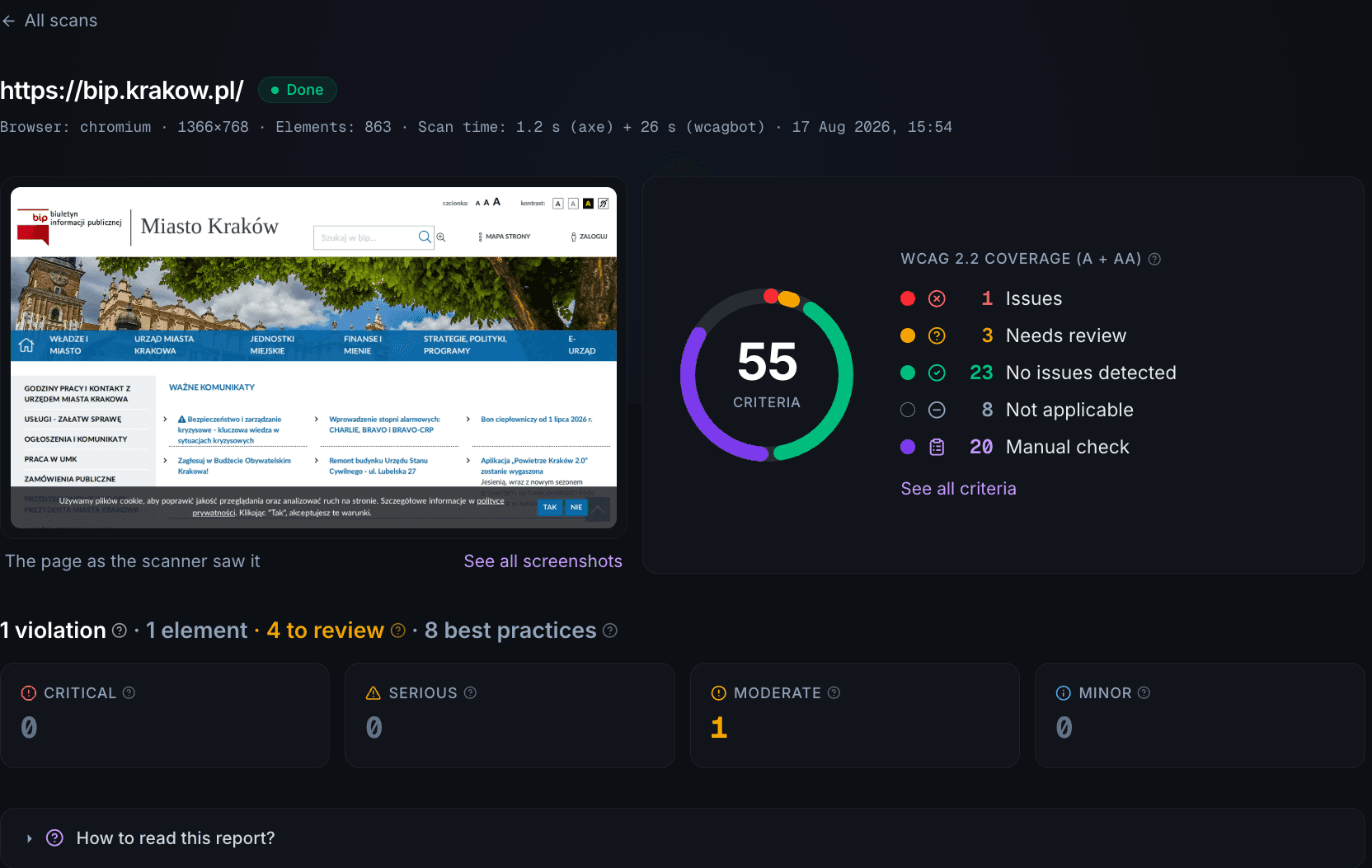Select the Manual check legend row
Screen dimensions: 1372x868
[x=1015, y=447]
